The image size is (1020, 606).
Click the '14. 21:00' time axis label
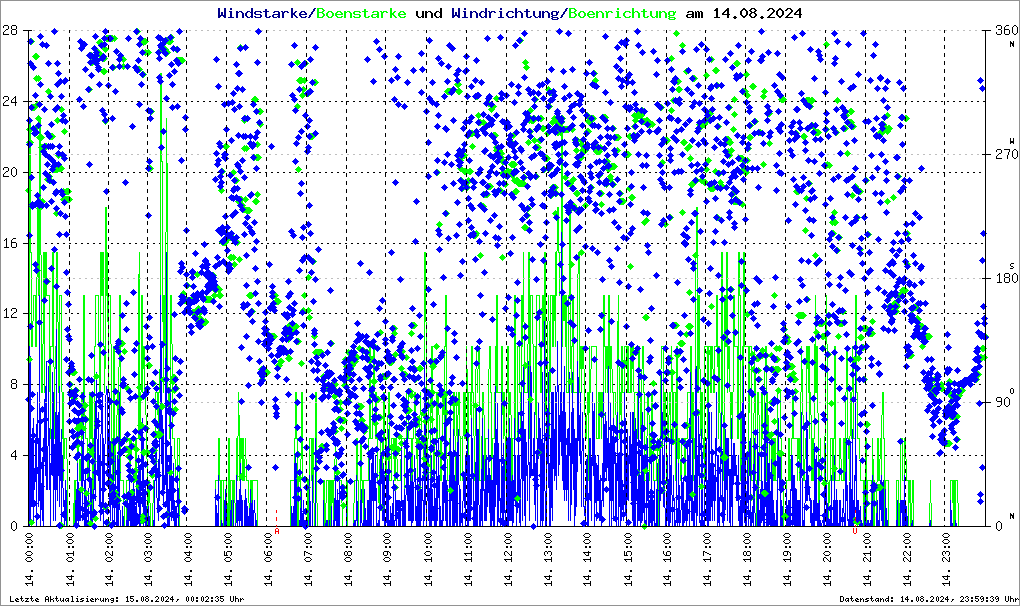tap(866, 560)
